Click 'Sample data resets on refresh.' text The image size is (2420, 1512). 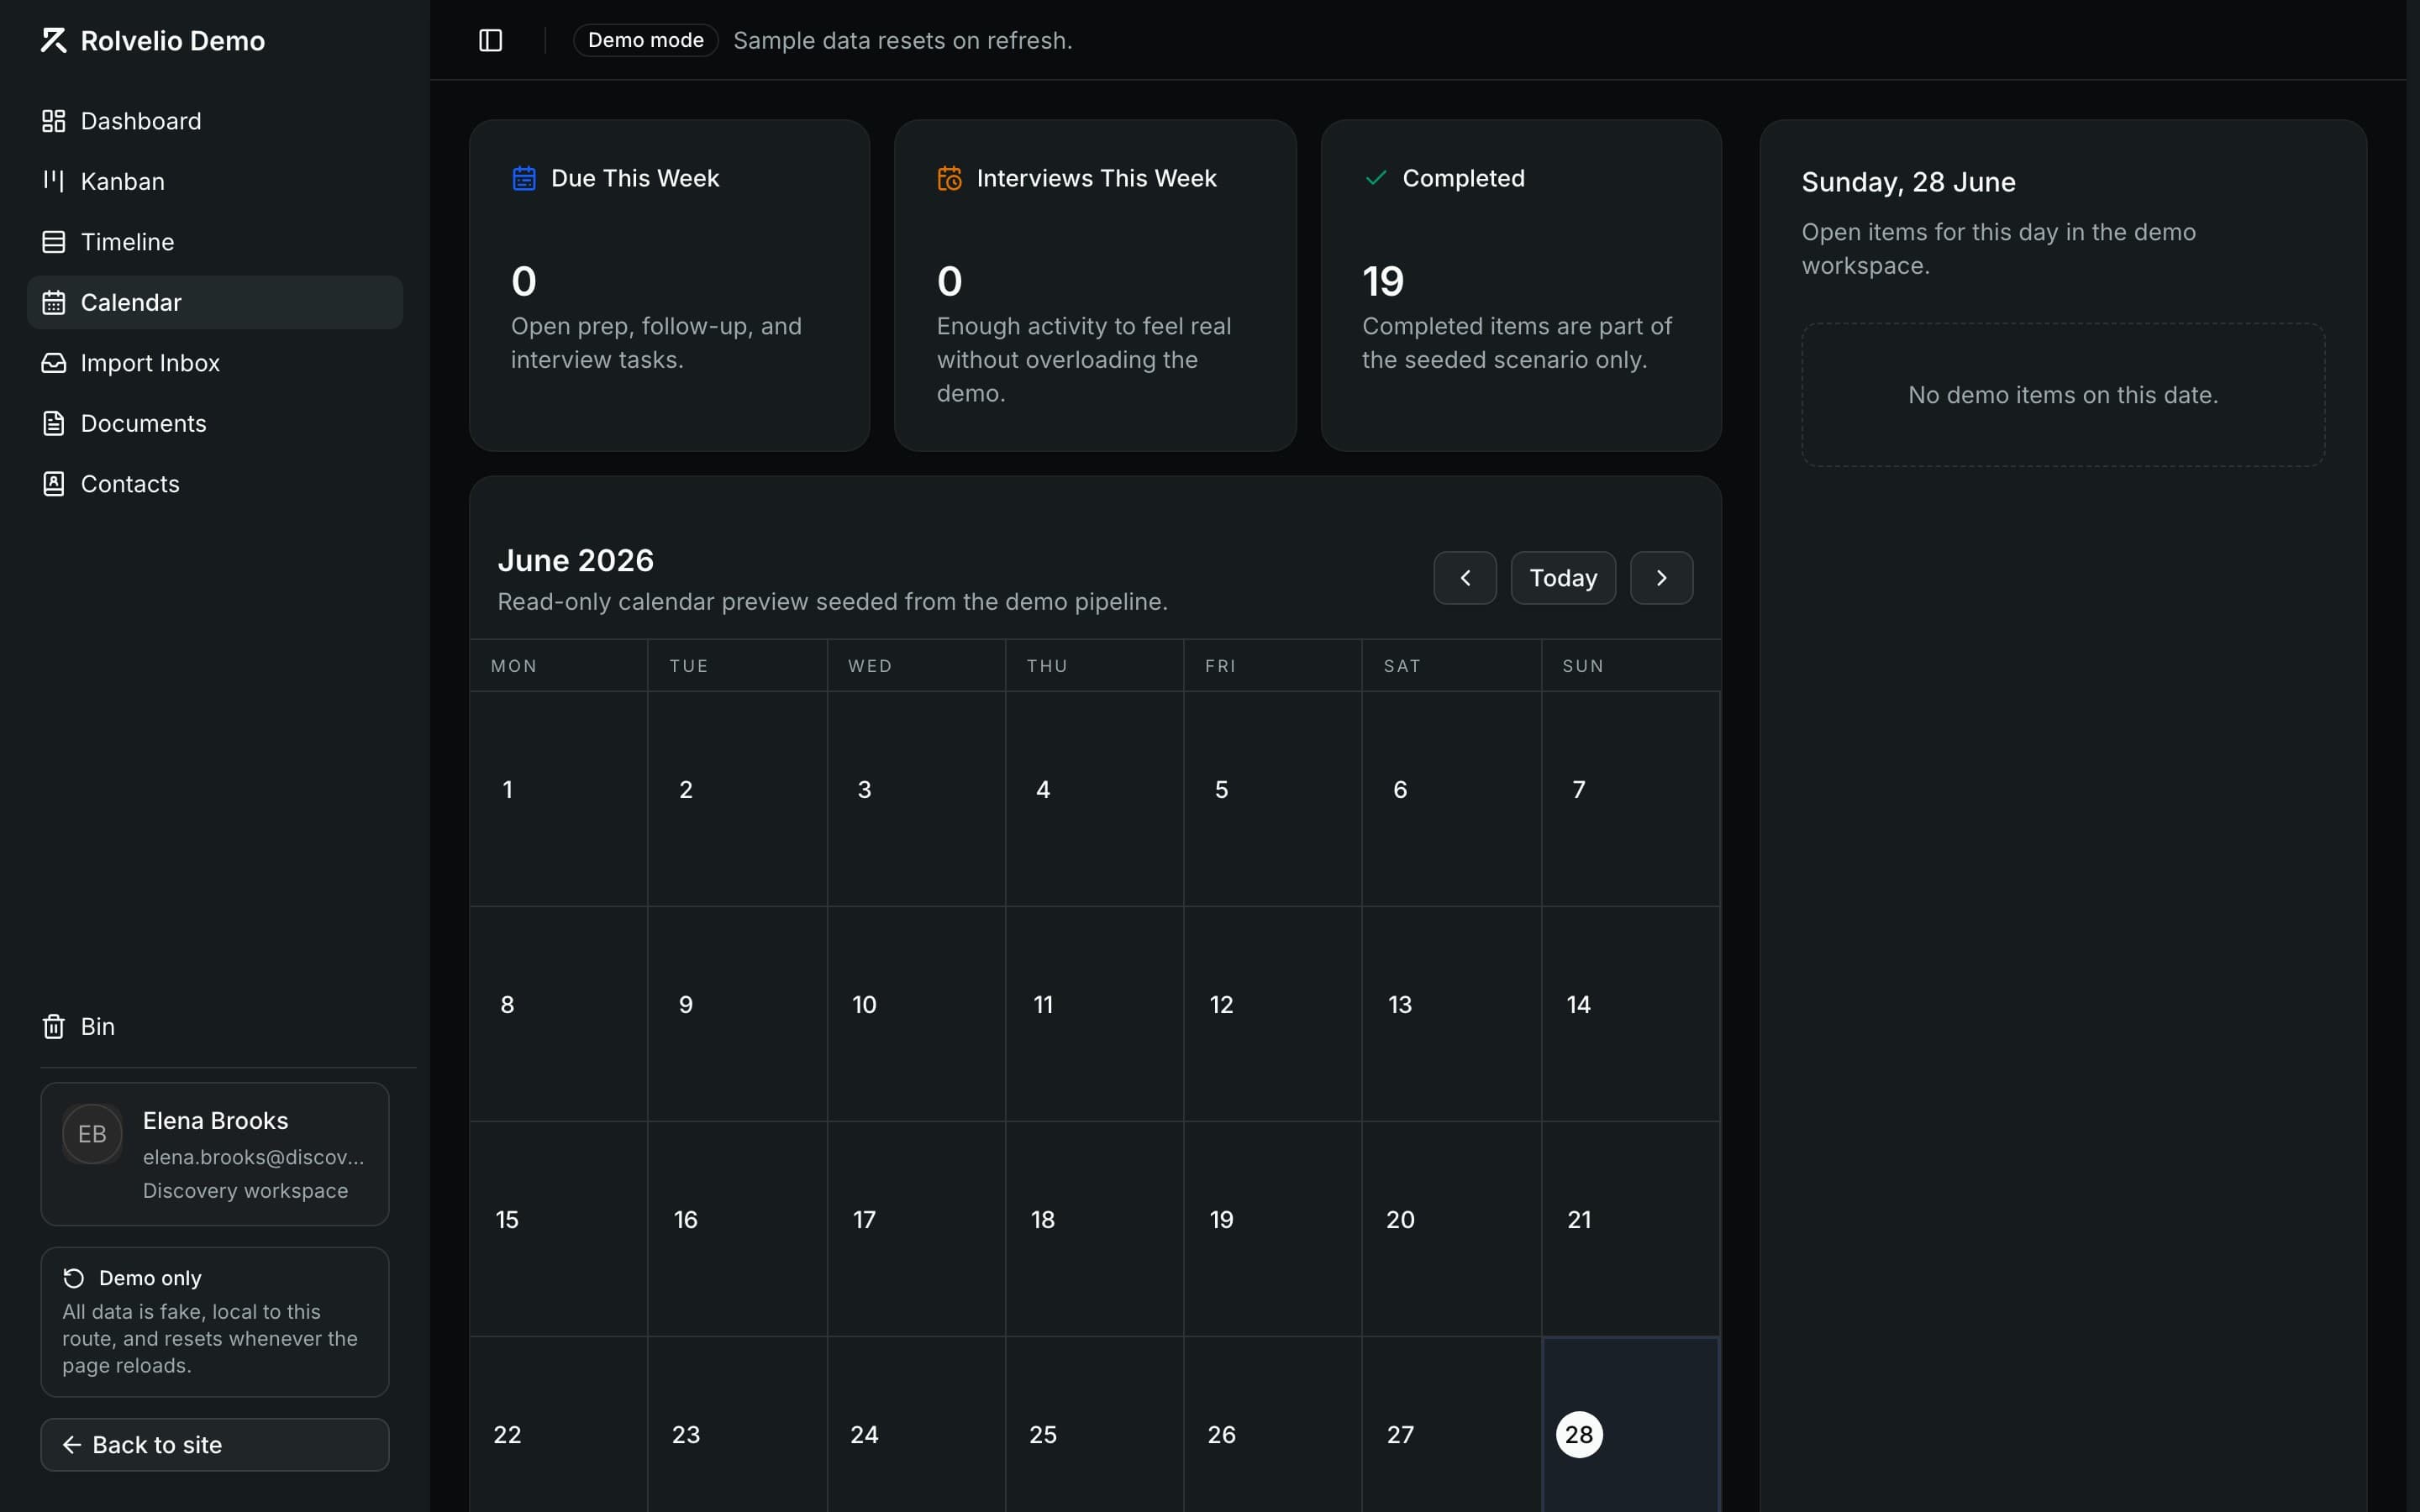point(902,40)
